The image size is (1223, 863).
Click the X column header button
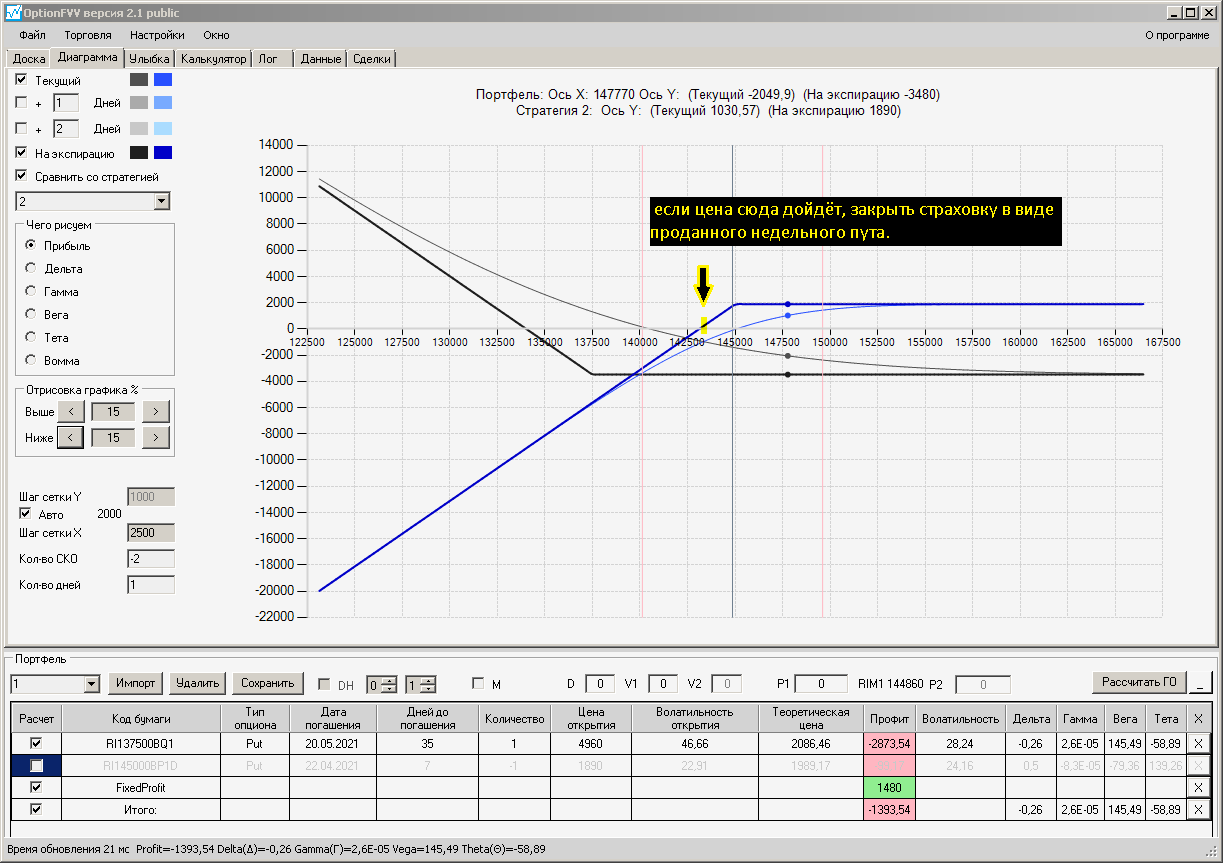click(x=1198, y=718)
